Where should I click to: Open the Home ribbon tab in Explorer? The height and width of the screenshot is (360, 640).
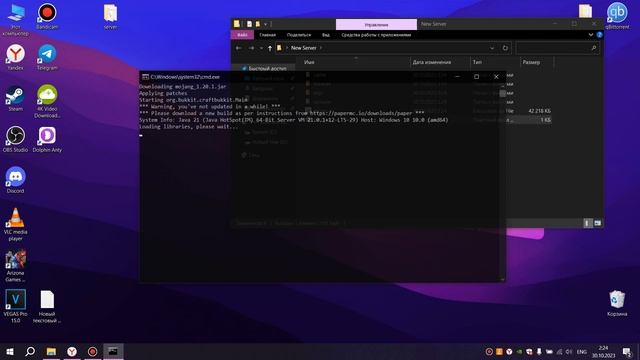[x=267, y=35]
